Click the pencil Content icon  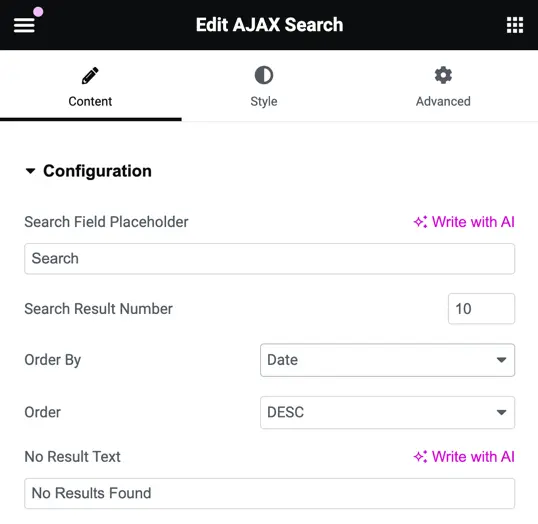pyautogui.click(x=90, y=75)
